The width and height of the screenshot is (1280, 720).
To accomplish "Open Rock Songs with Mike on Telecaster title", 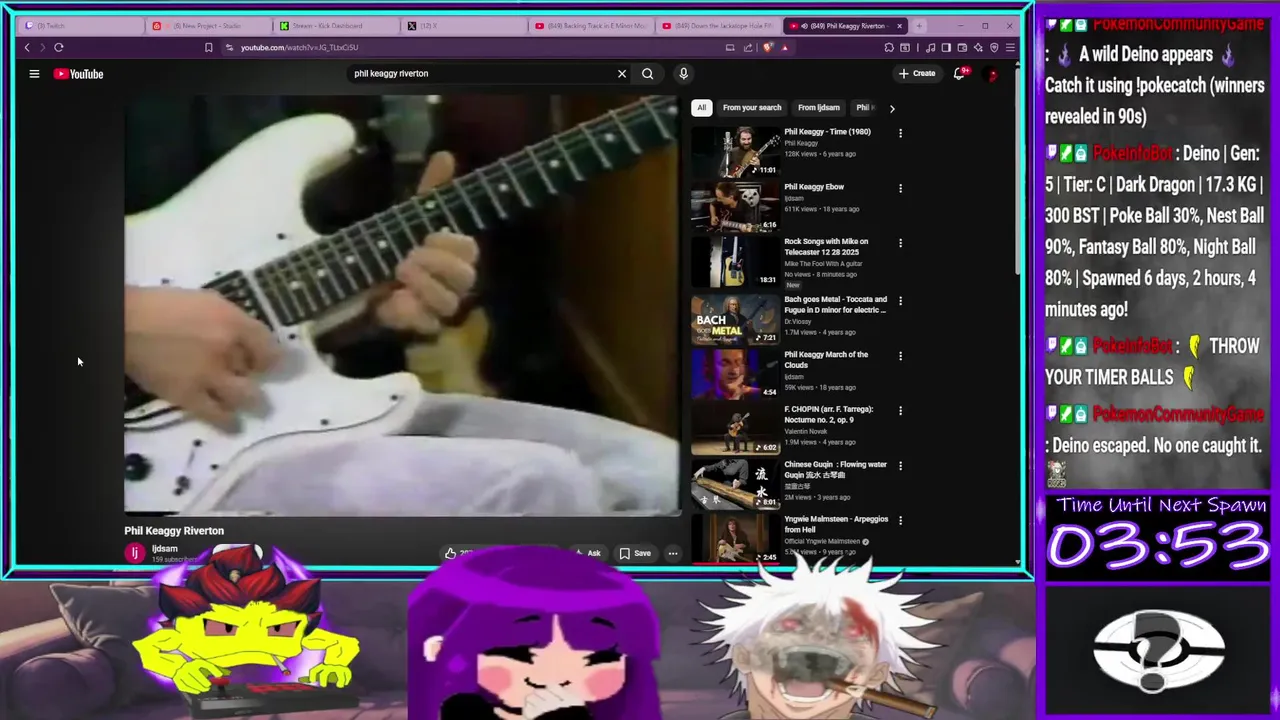I will (x=826, y=247).
